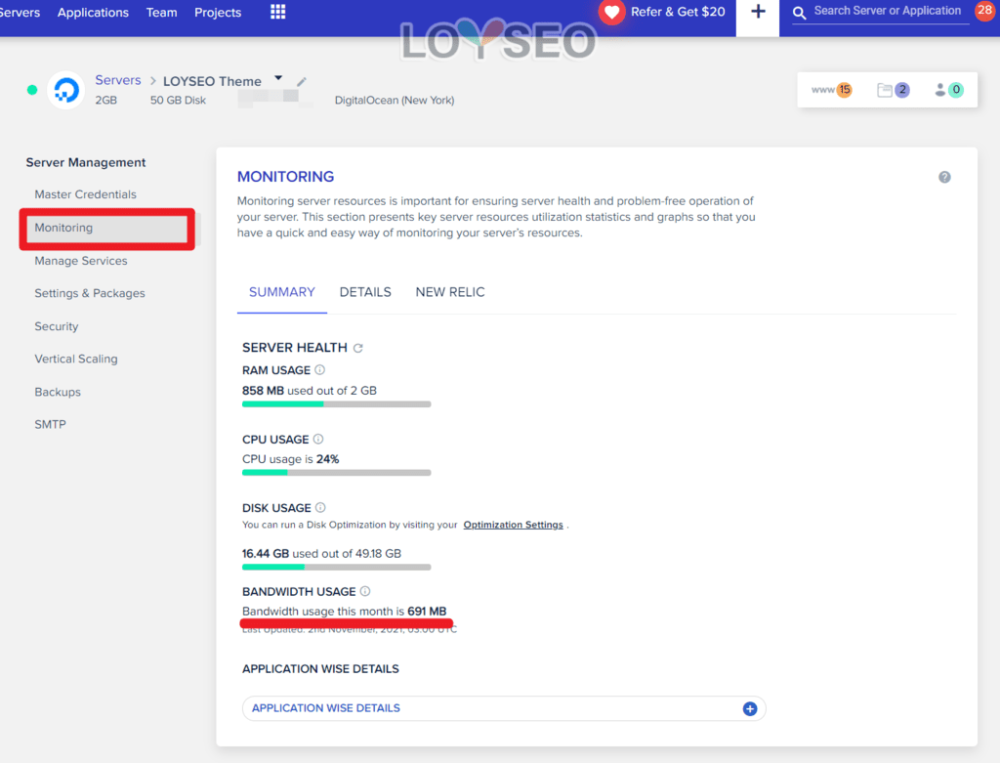Click the Disk usage progress bar
The height and width of the screenshot is (763, 1000).
[x=337, y=567]
